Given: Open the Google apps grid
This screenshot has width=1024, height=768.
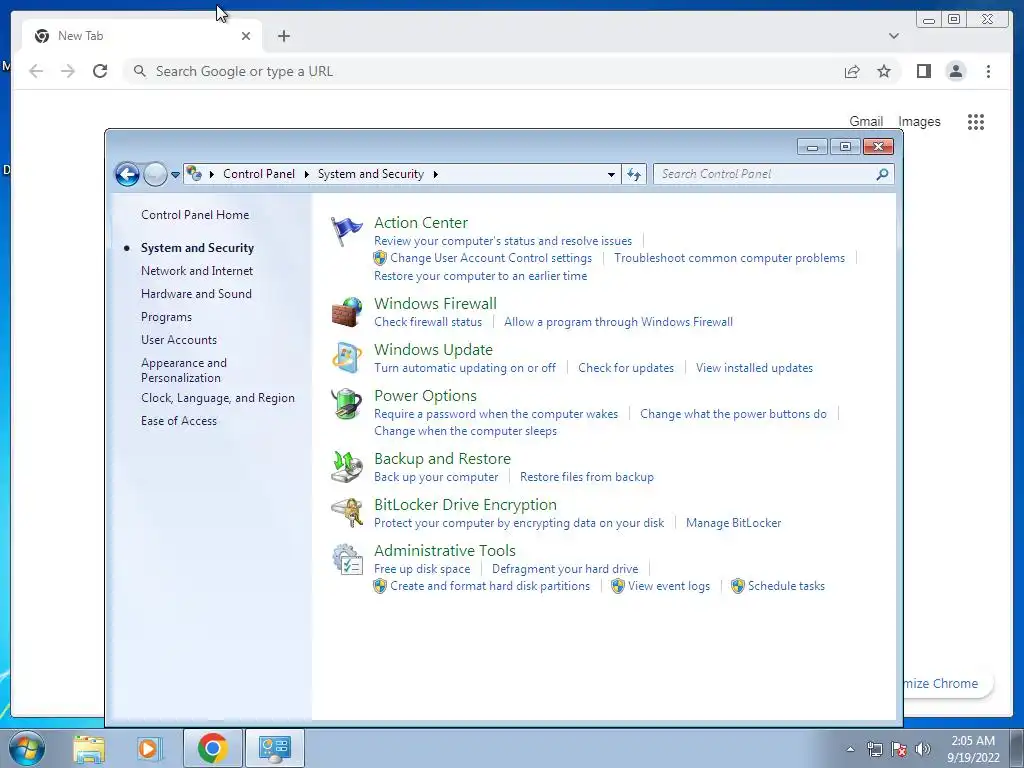Looking at the screenshot, I should point(976,121).
